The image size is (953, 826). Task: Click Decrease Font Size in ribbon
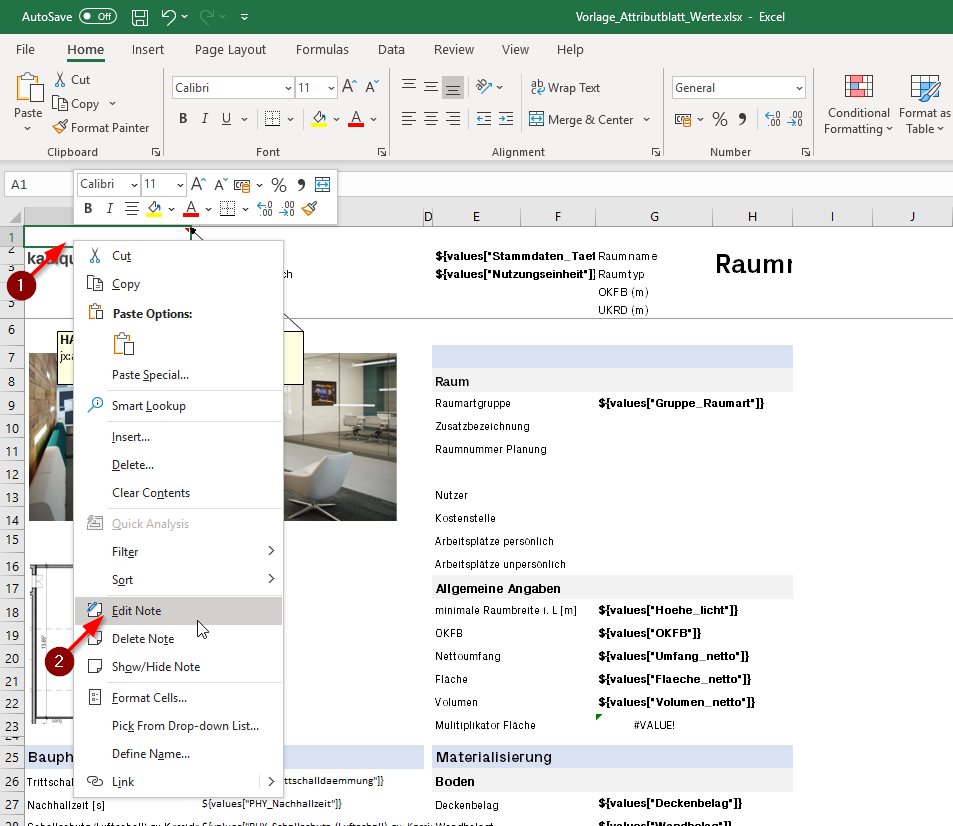[x=371, y=87]
